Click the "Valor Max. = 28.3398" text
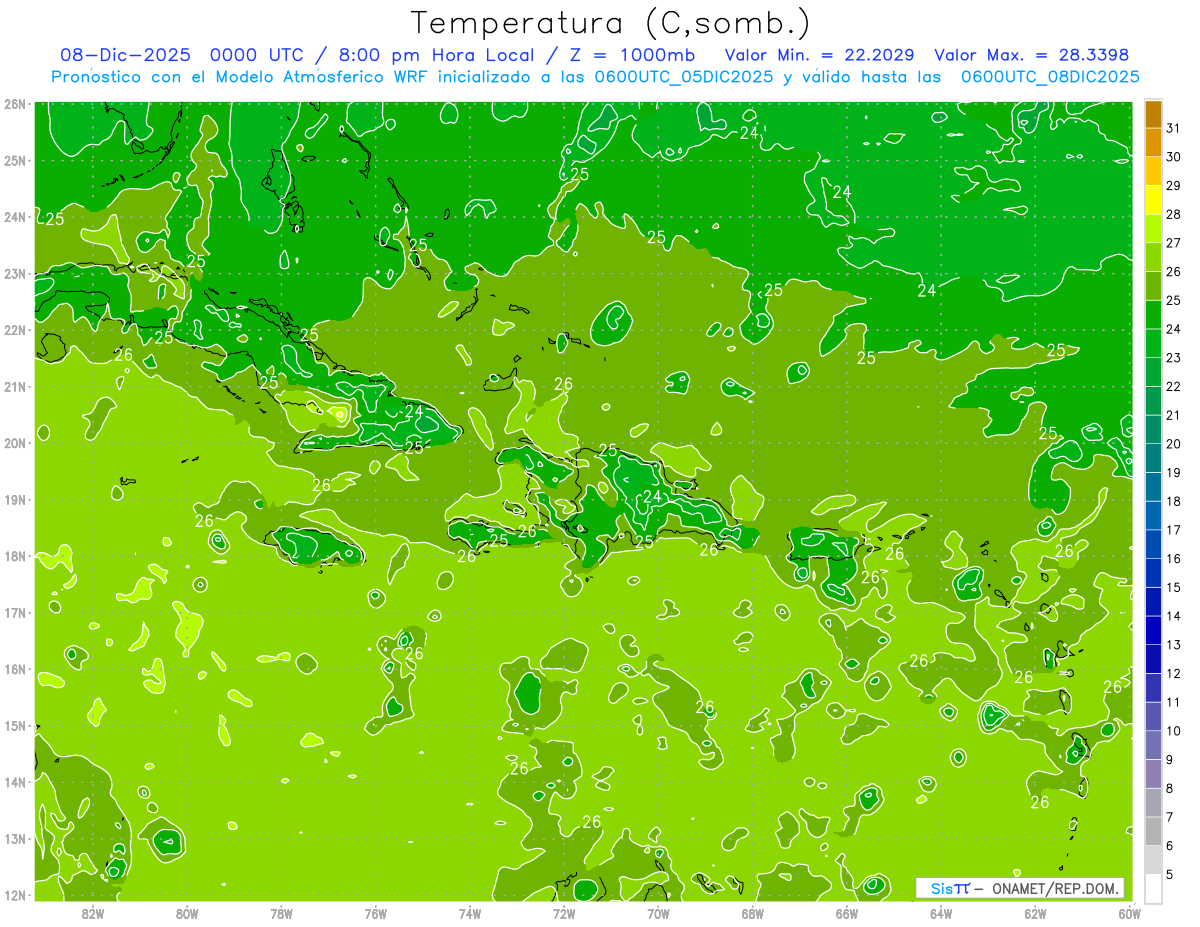Viewport: 1200px width, 927px height. (1031, 55)
